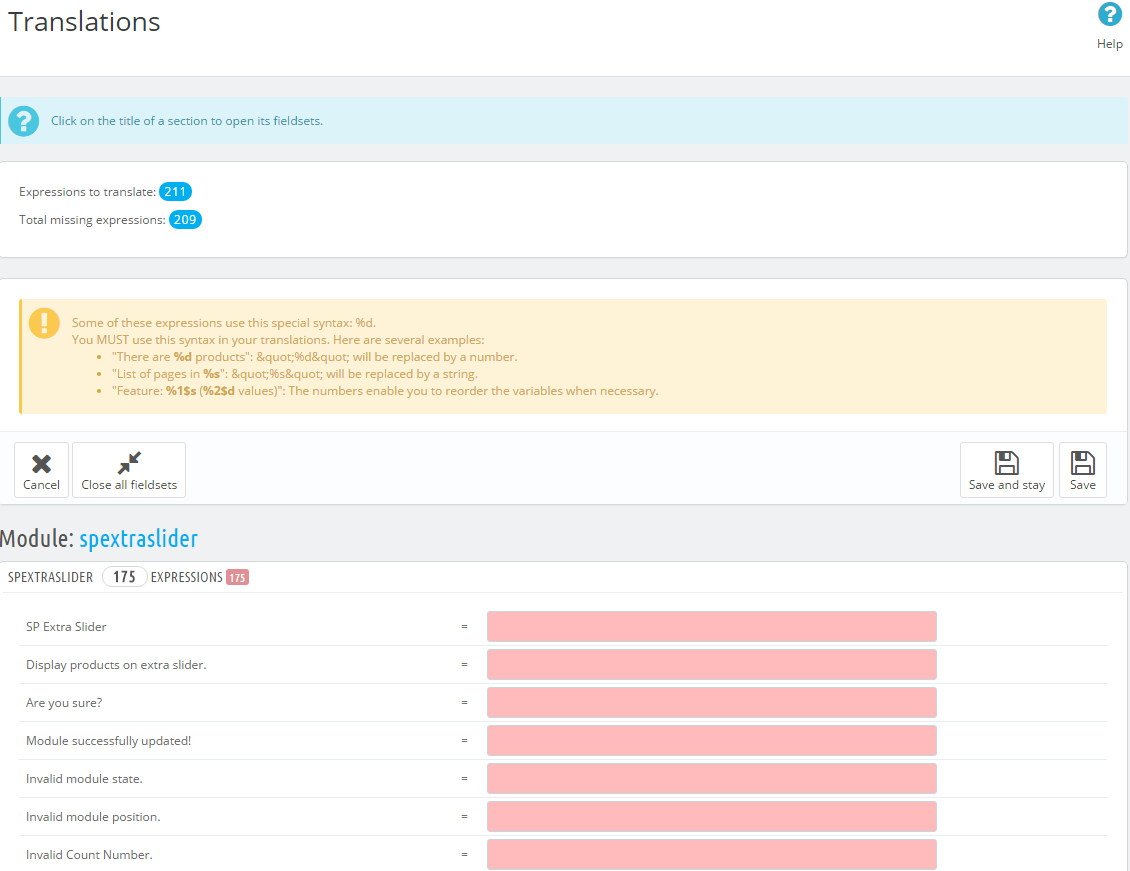This screenshot has height=871, width=1130.
Task: Focus the 'Display products on extra slider' field
Action: [x=711, y=665]
